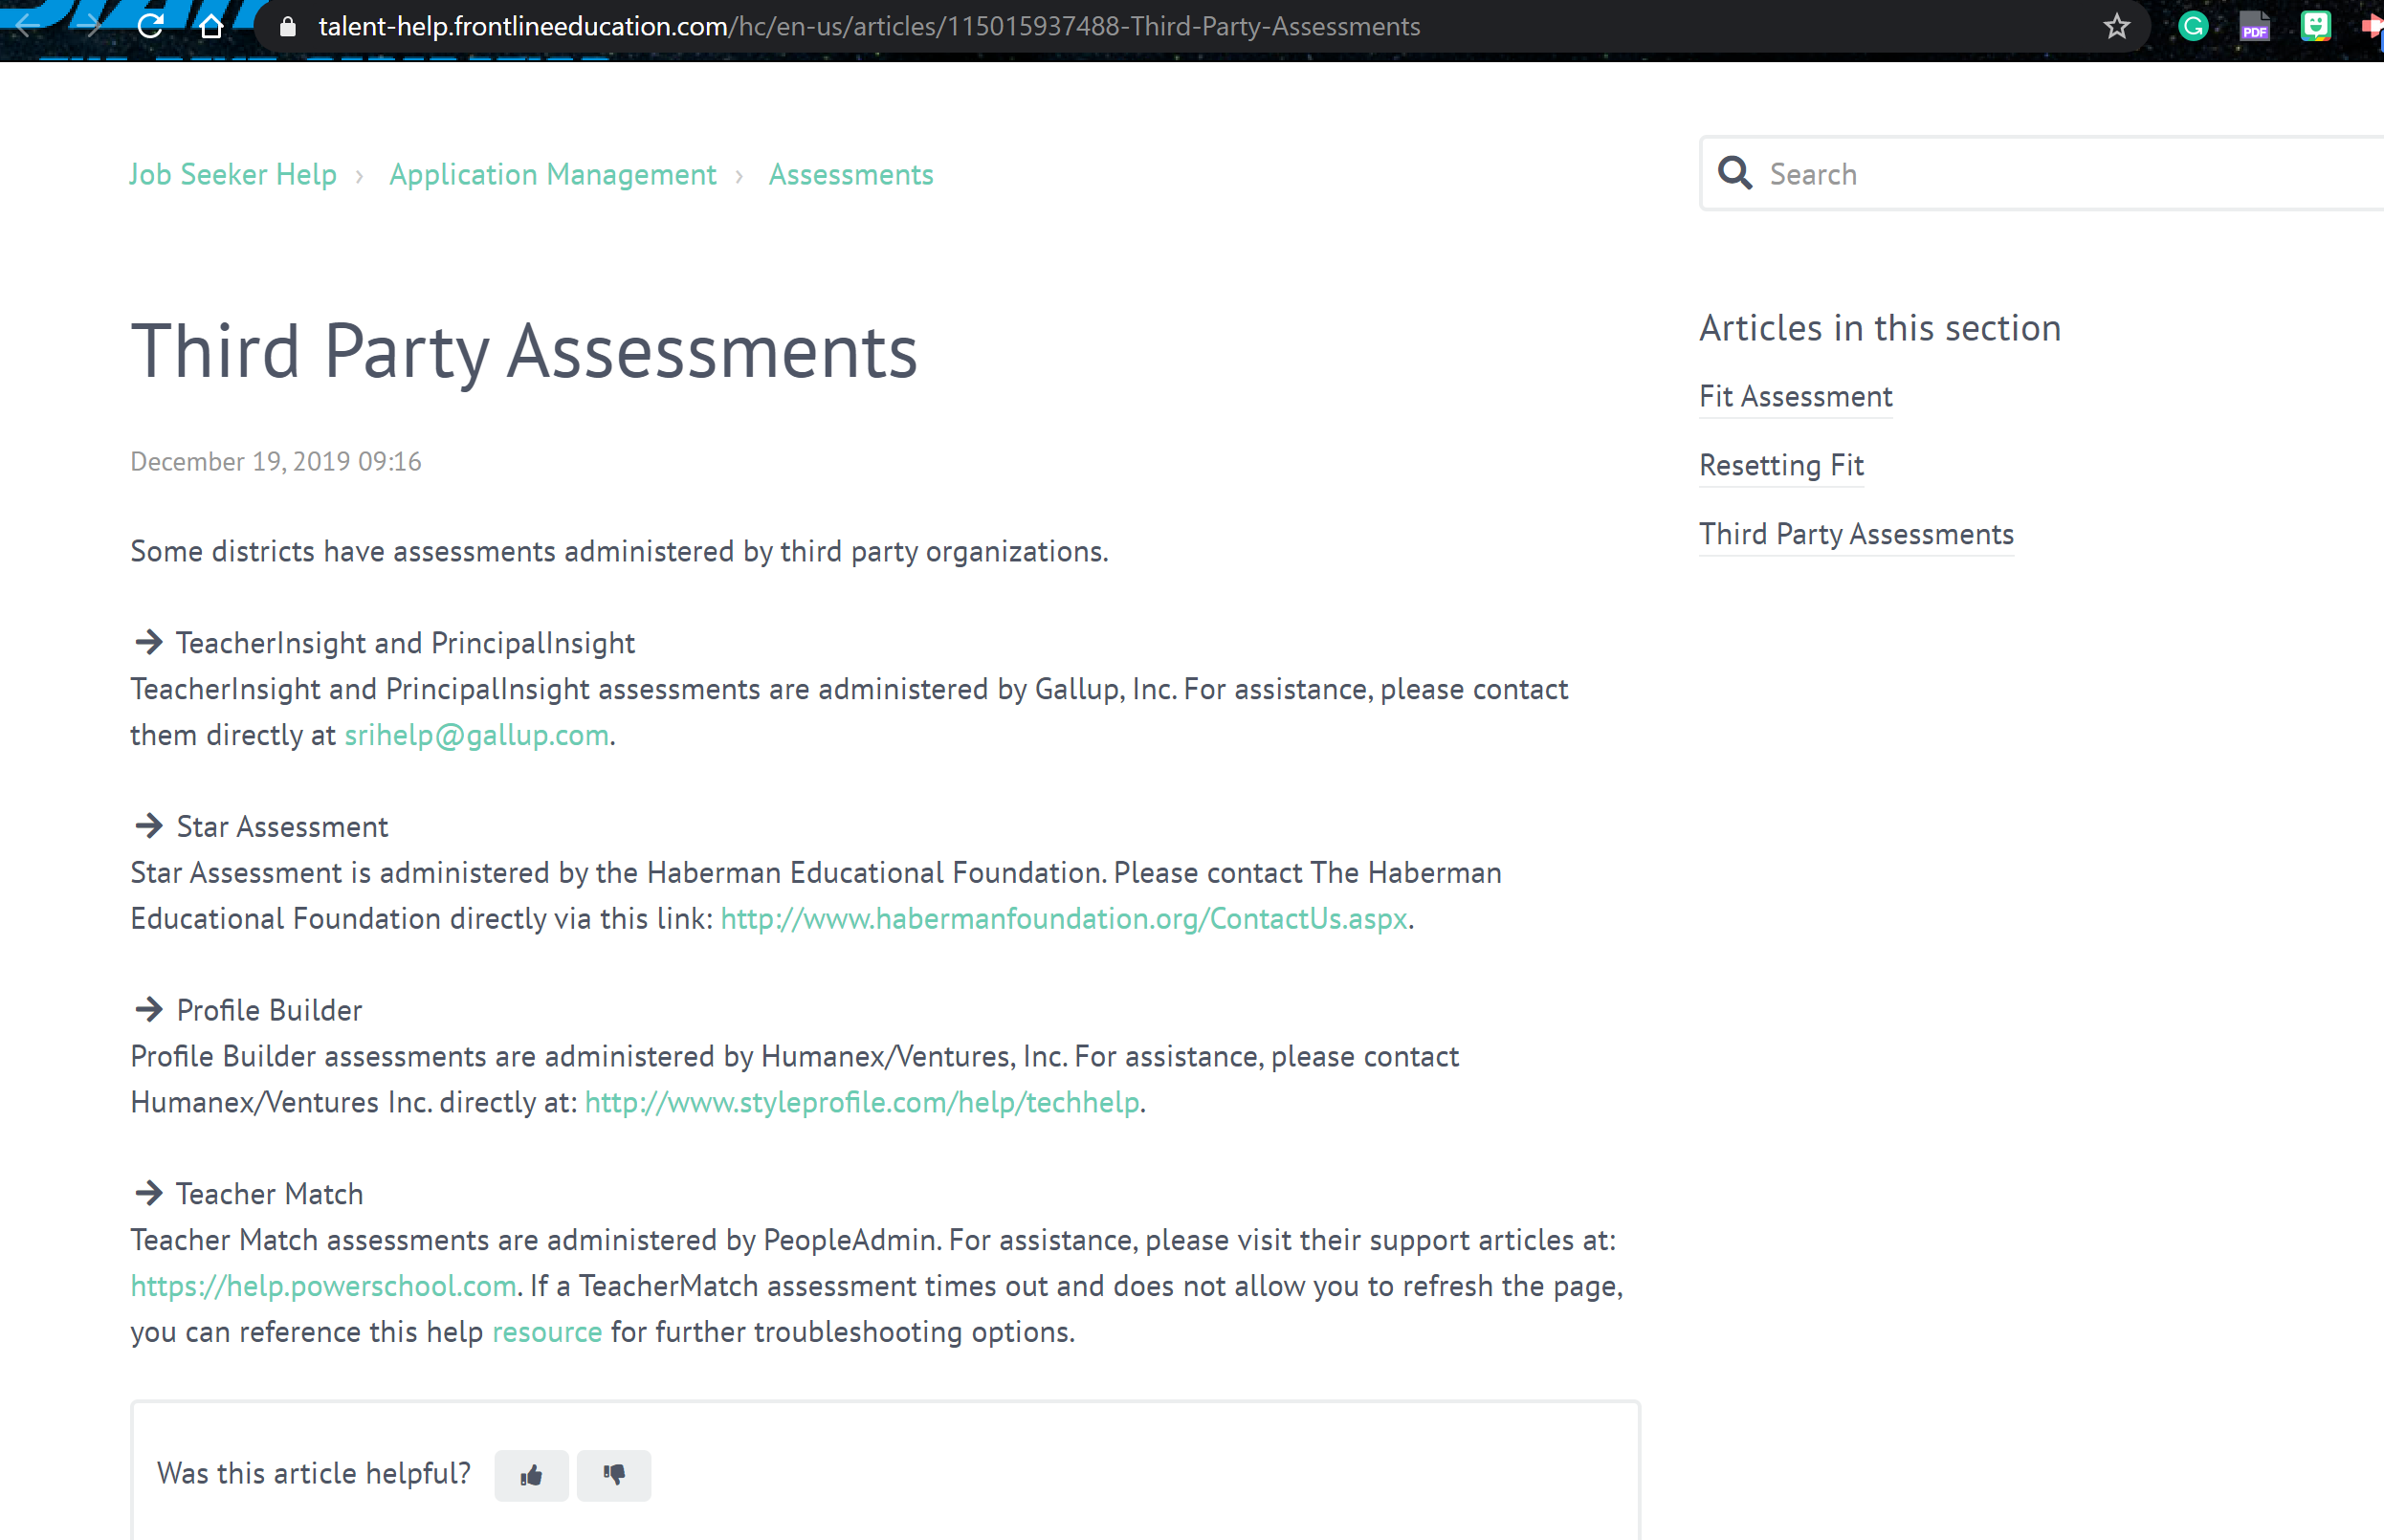Open the PDF extension icon
2384x1540 pixels.
coord(2254,26)
